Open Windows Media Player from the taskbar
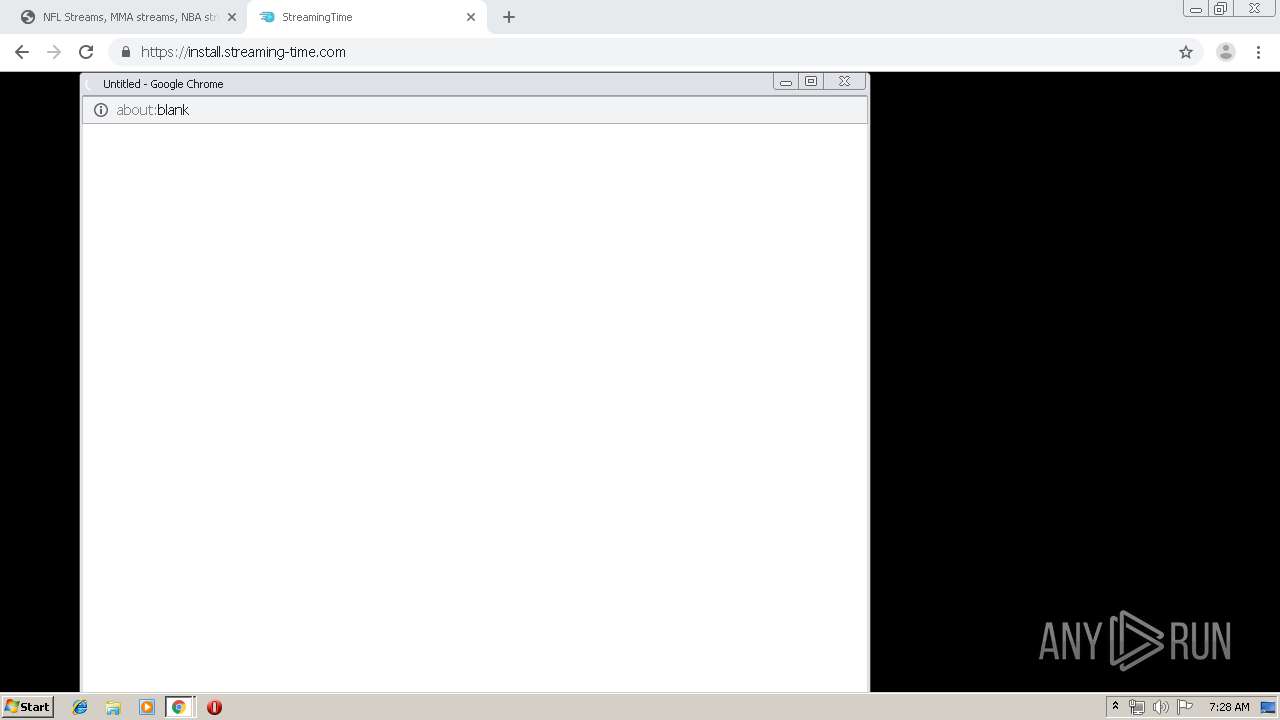 pyautogui.click(x=147, y=707)
